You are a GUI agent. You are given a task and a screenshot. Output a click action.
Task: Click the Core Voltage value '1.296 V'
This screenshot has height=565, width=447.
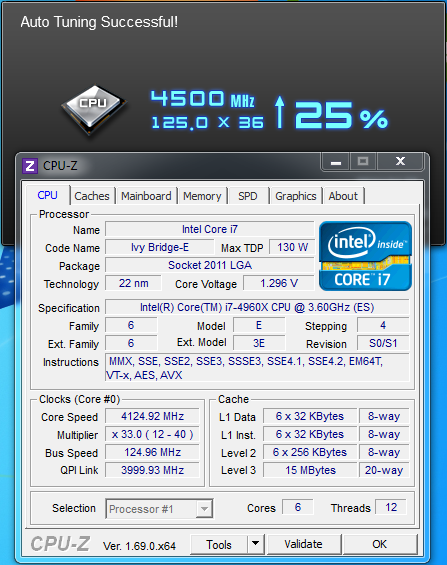coord(279,283)
